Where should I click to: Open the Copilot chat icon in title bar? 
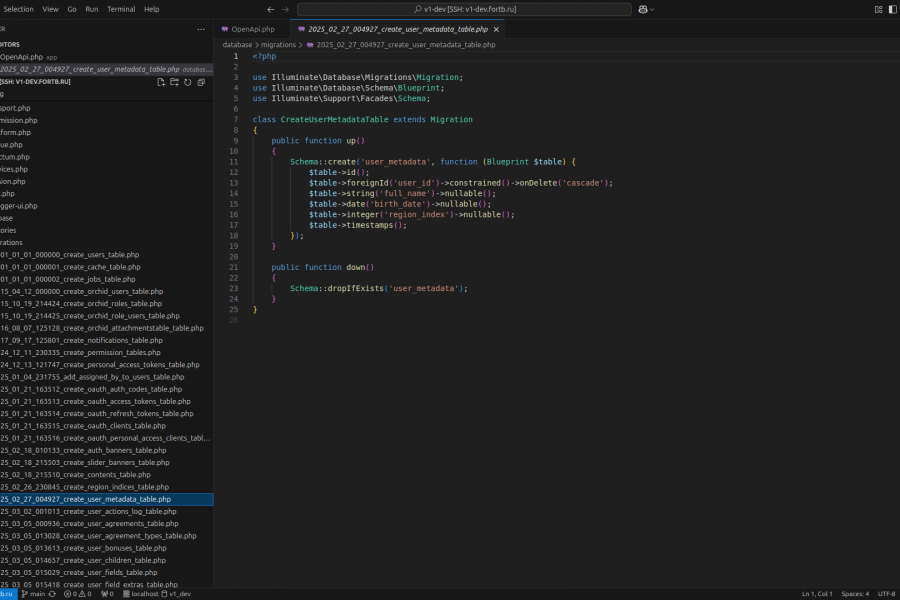[642, 9]
